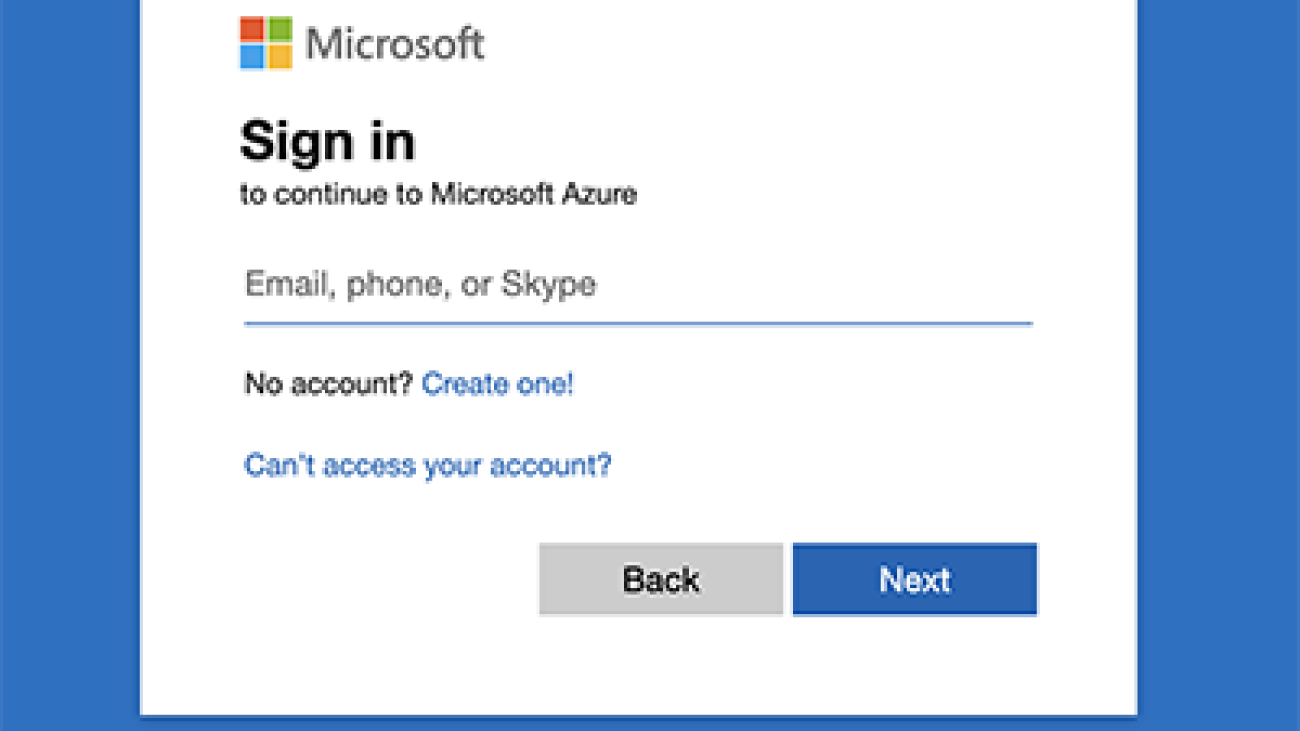Go back with the Back button
This screenshot has height=731, width=1300.
pyautogui.click(x=661, y=579)
